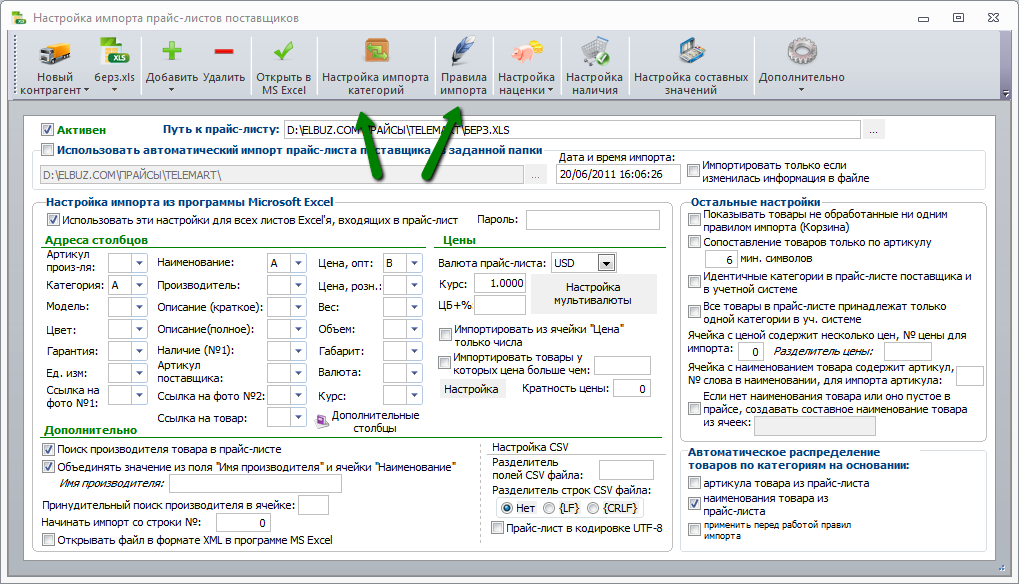Expand the Настройка наценки dropdown arrow

click(x=550, y=91)
